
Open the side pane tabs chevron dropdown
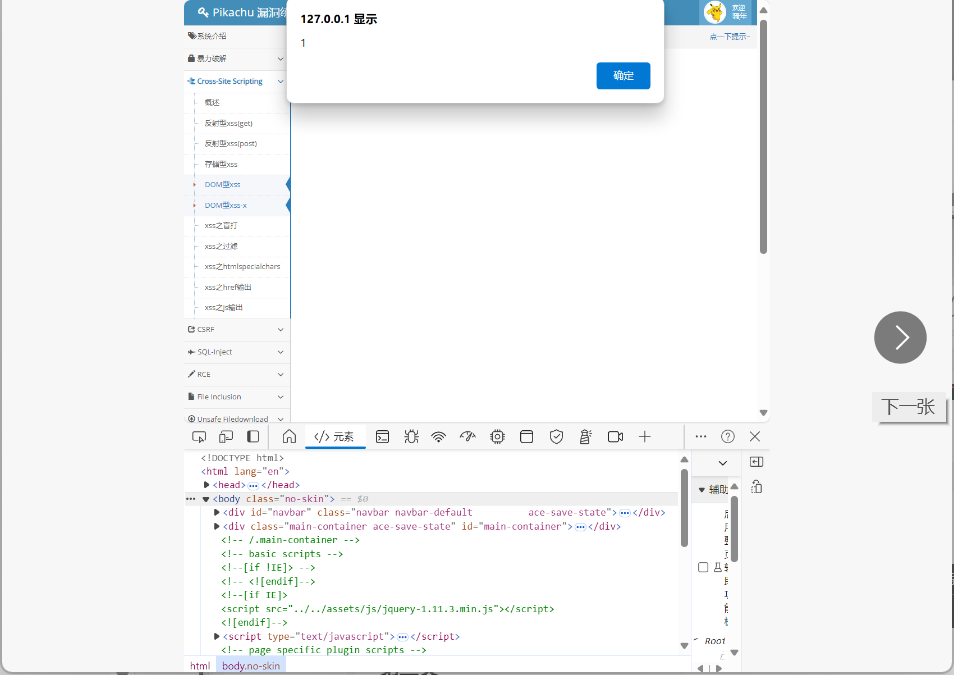722,463
